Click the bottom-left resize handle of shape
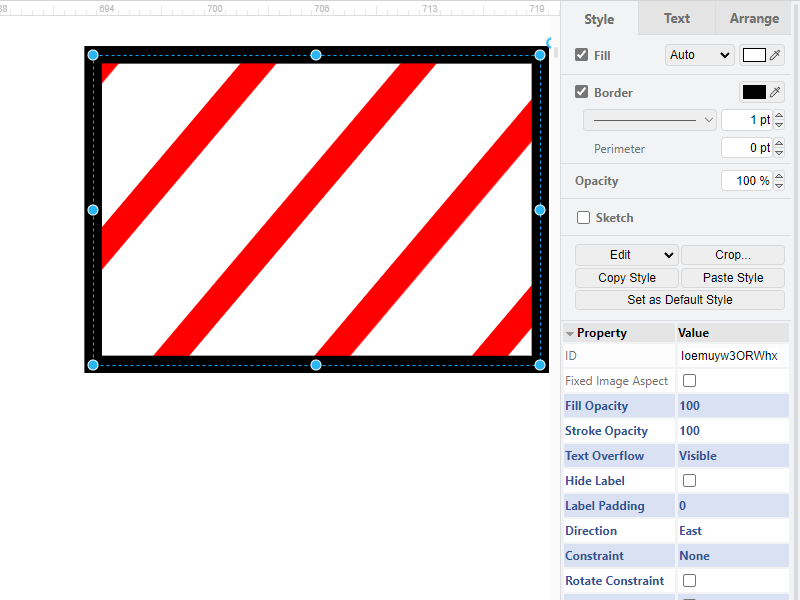The image size is (800, 600). pyautogui.click(x=93, y=365)
